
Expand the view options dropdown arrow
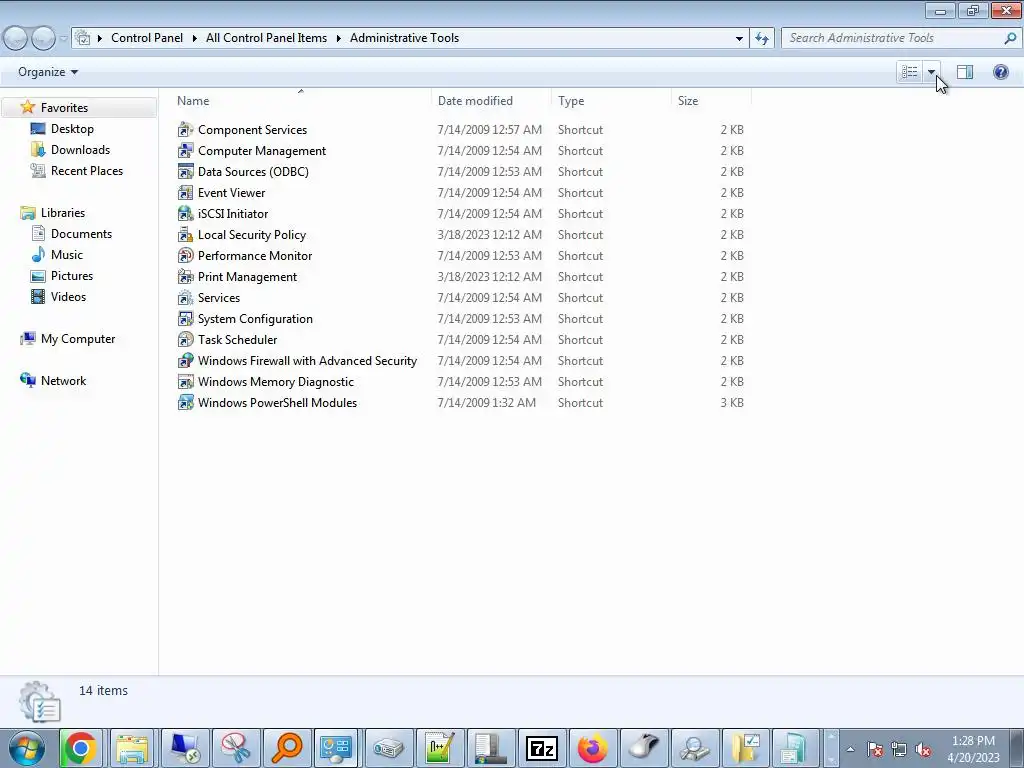coord(931,72)
